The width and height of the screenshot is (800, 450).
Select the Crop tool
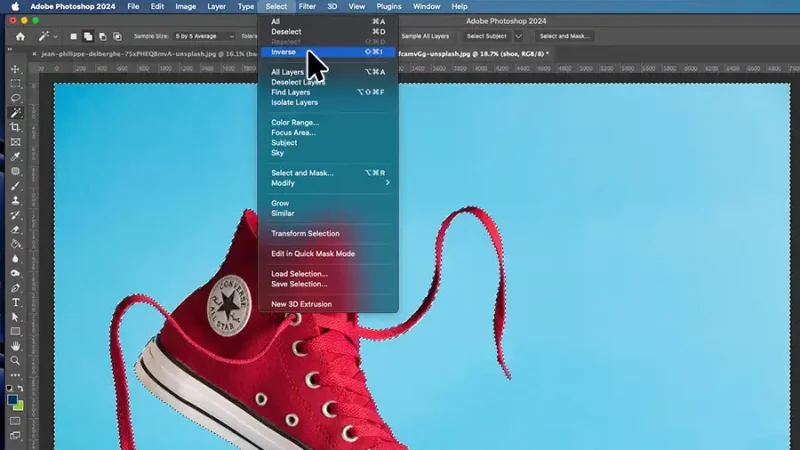point(15,127)
